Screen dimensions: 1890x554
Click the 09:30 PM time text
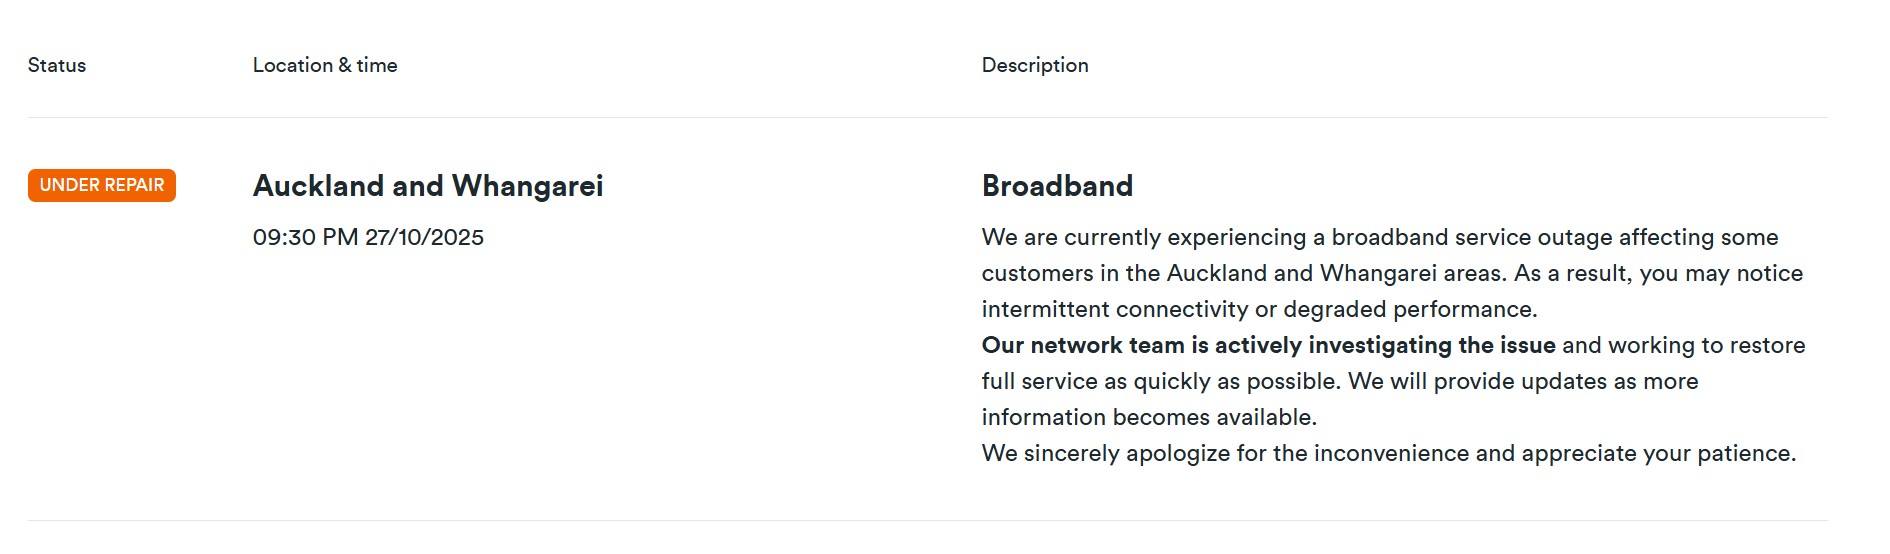click(305, 238)
